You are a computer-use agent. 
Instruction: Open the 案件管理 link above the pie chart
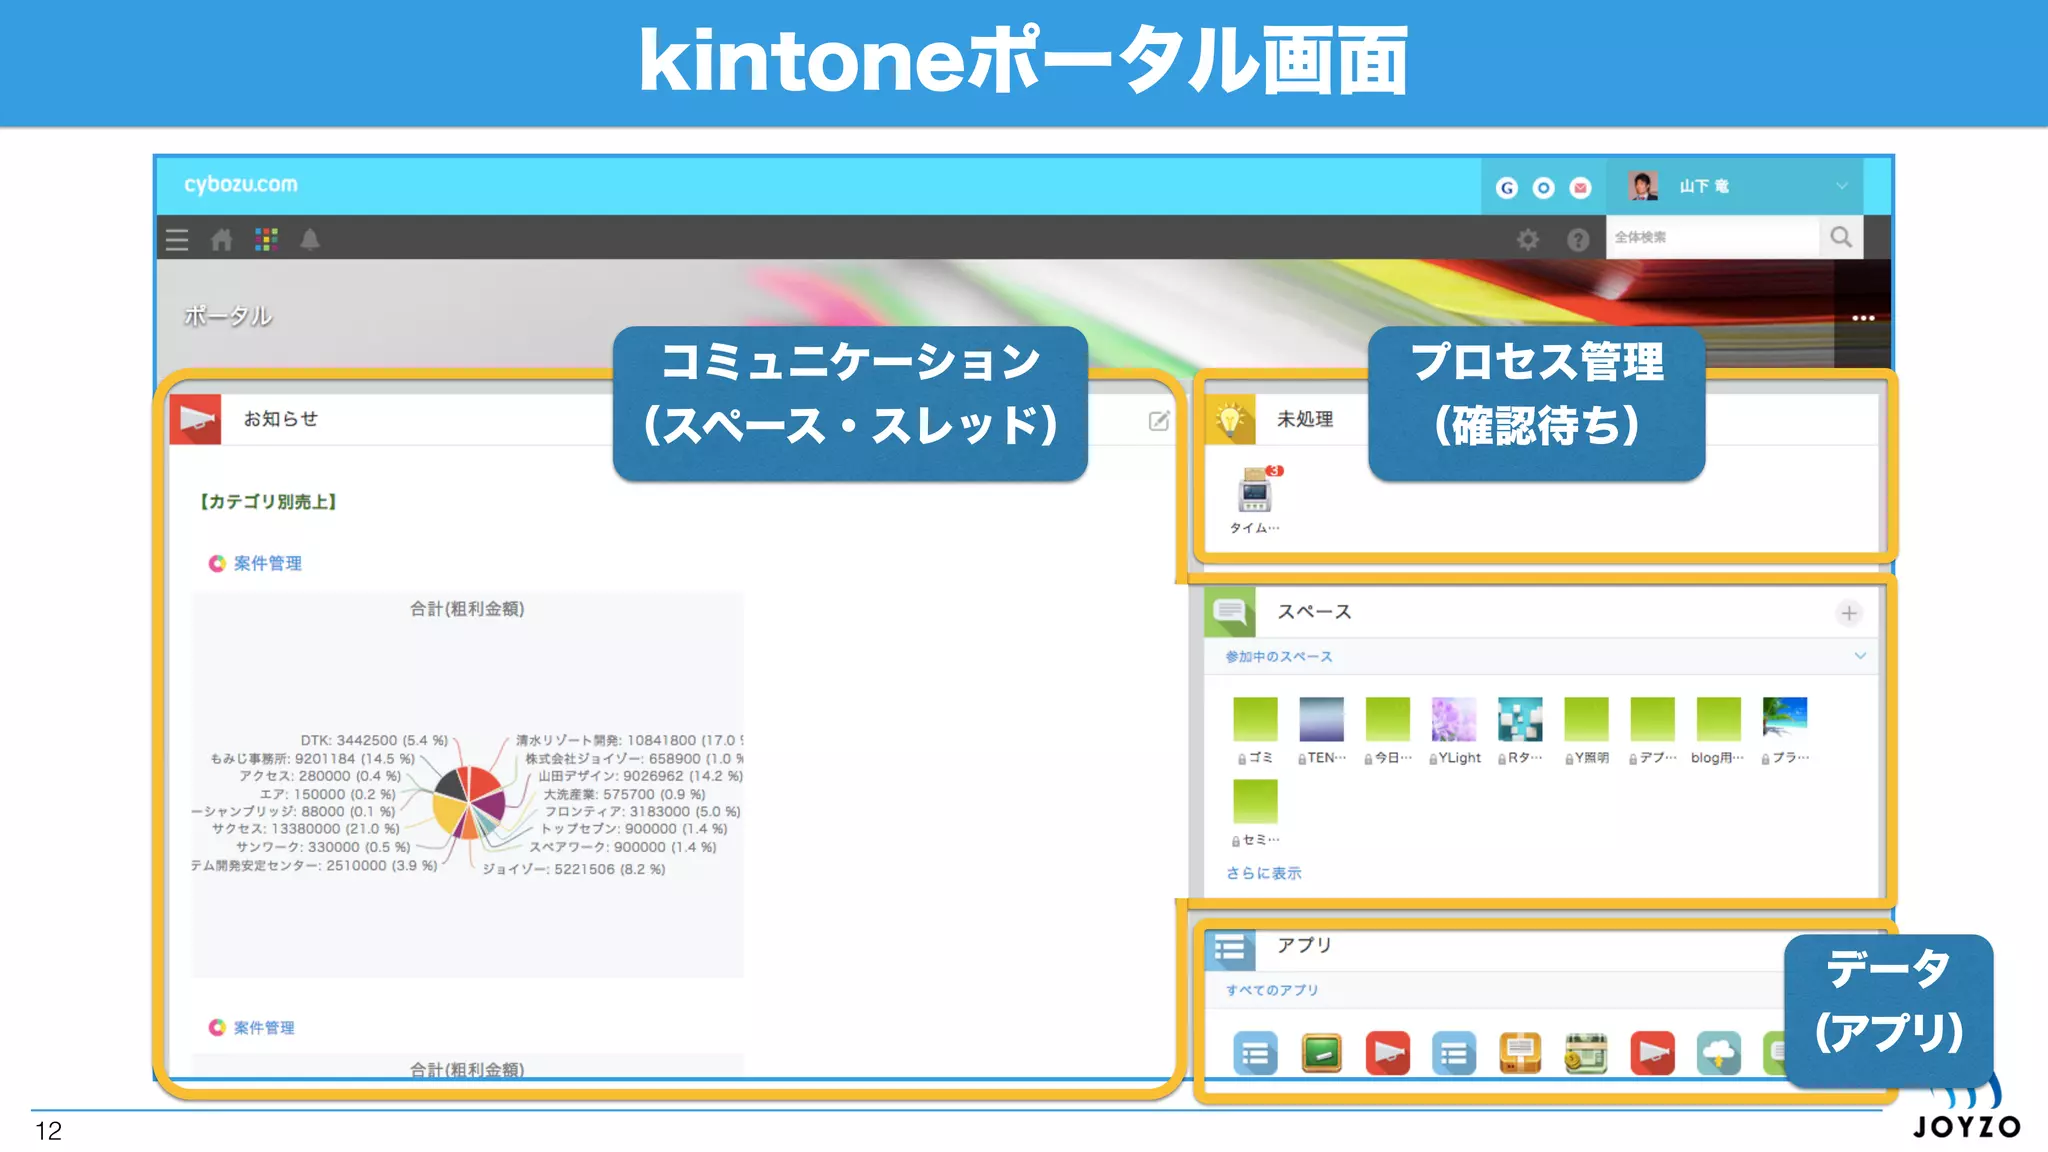coord(267,563)
